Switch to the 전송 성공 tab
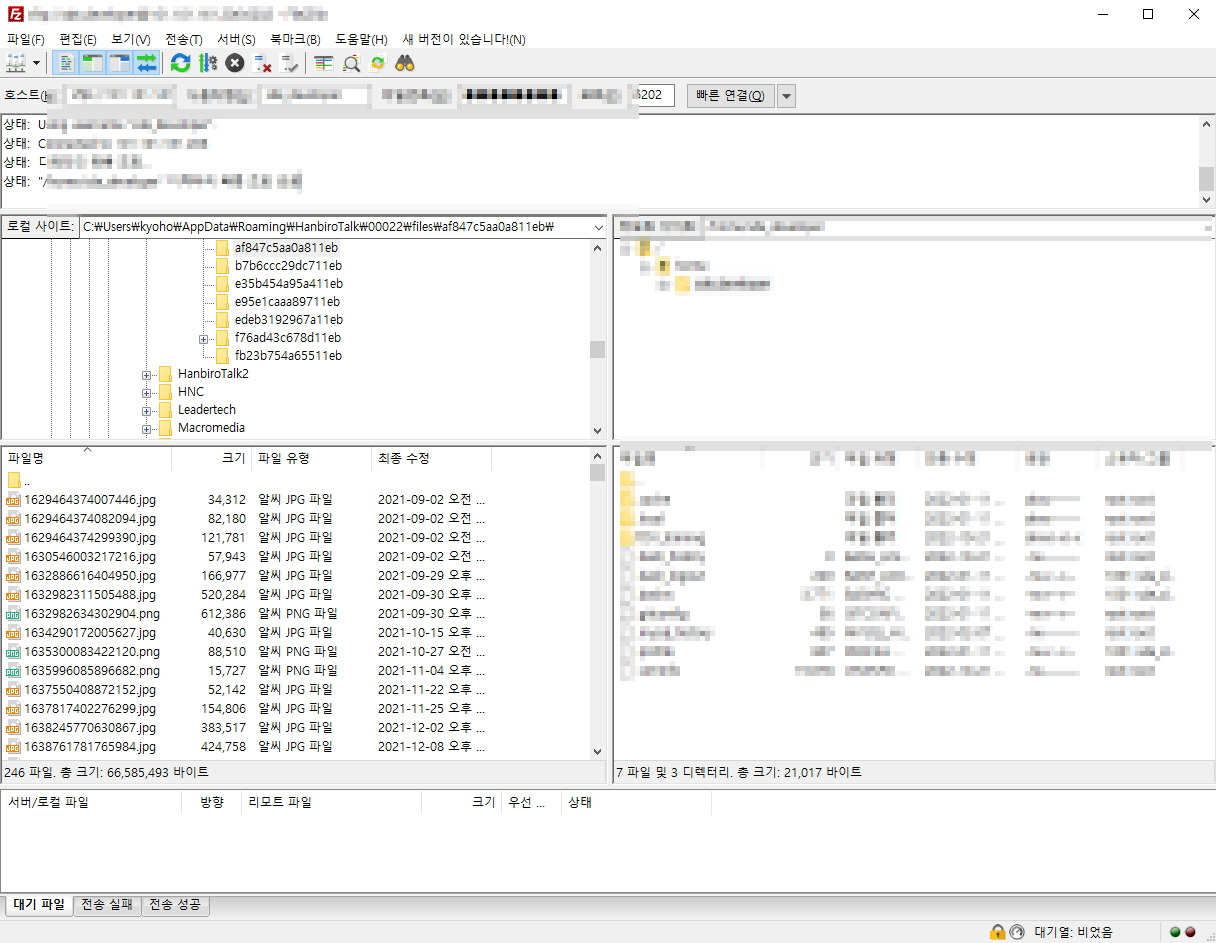This screenshot has height=943, width=1216. pos(174,905)
